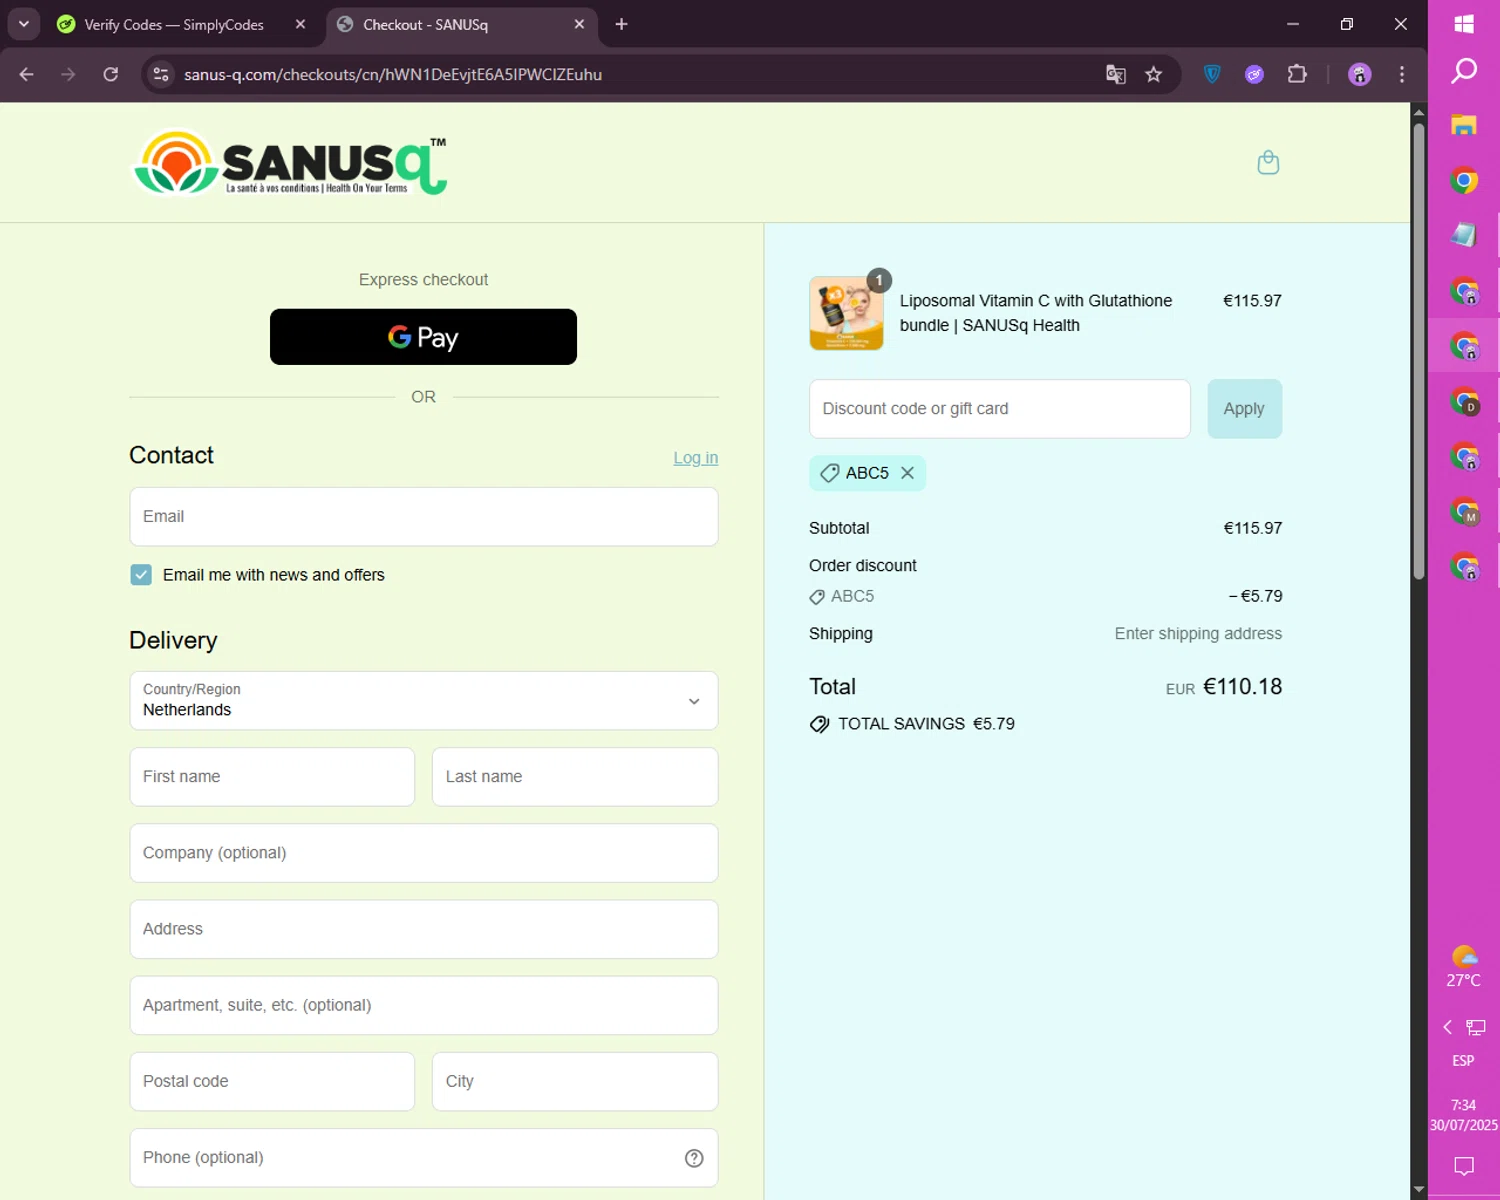Focus the Company (optional) field
The image size is (1500, 1200).
point(424,853)
